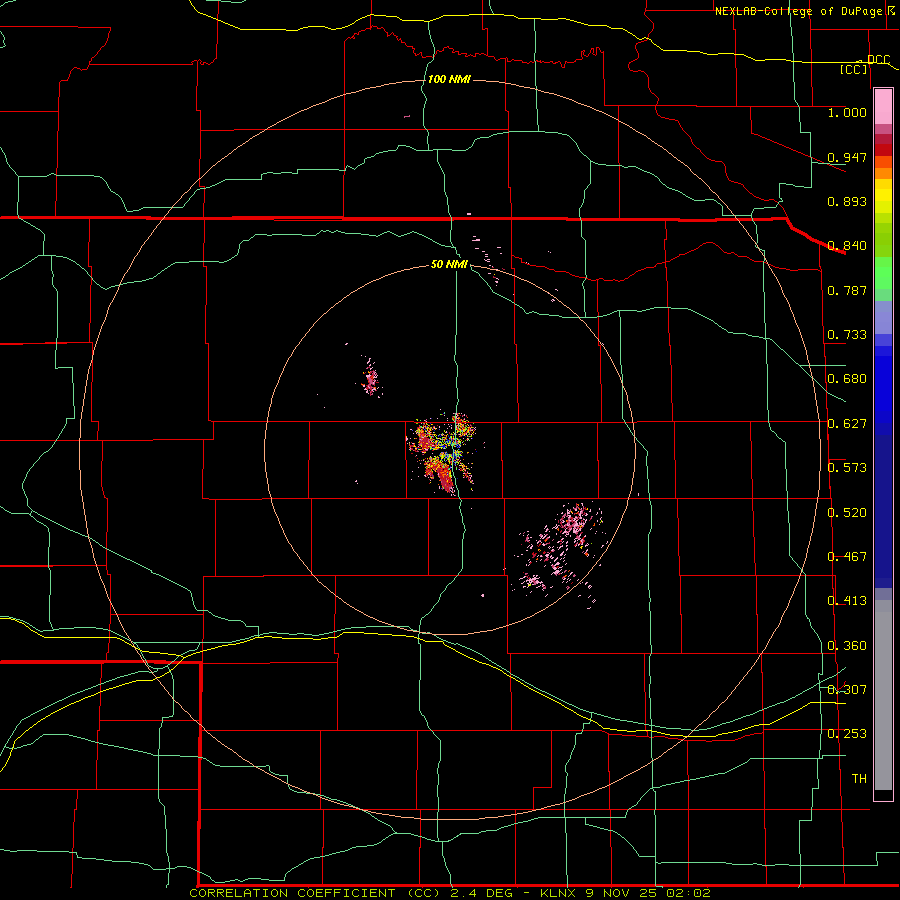Select the 1.000 value on the color scale
Screen dimensions: 900x900
(847, 112)
